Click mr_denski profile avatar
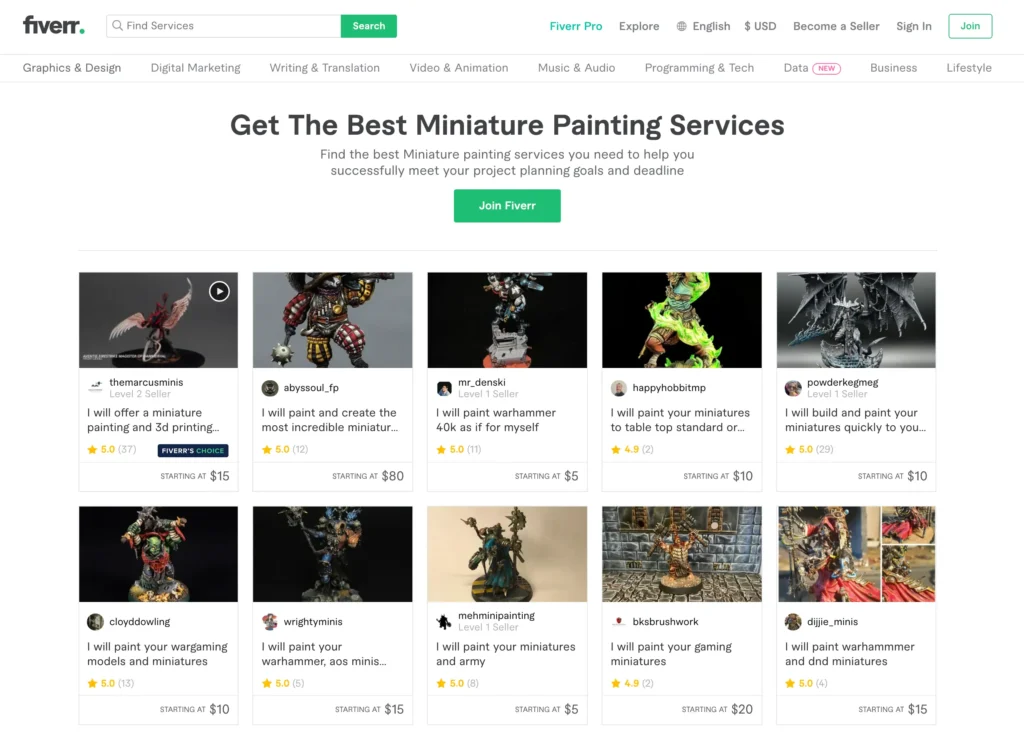Viewport: 1024px width, 739px height. pyautogui.click(x=444, y=388)
